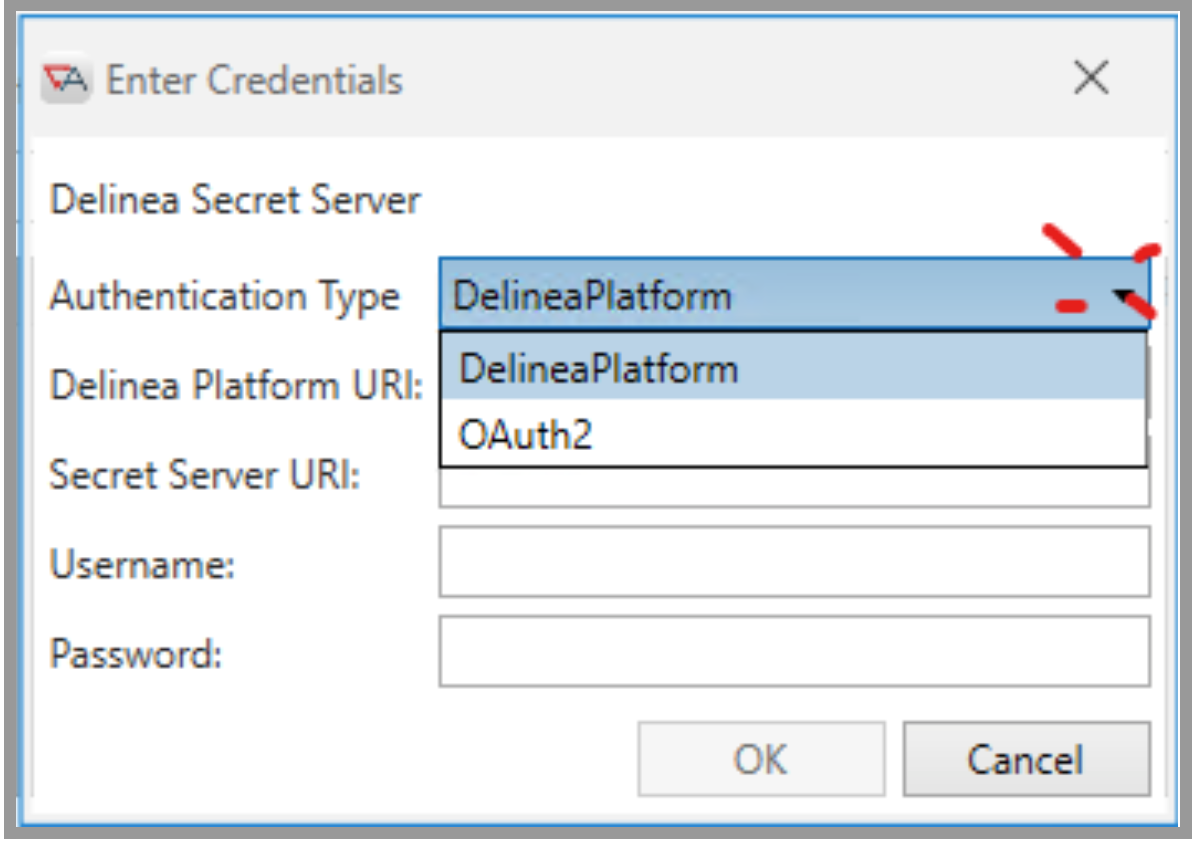Close the Enter Credentials dialog
The image size is (1192, 842).
(1090, 77)
